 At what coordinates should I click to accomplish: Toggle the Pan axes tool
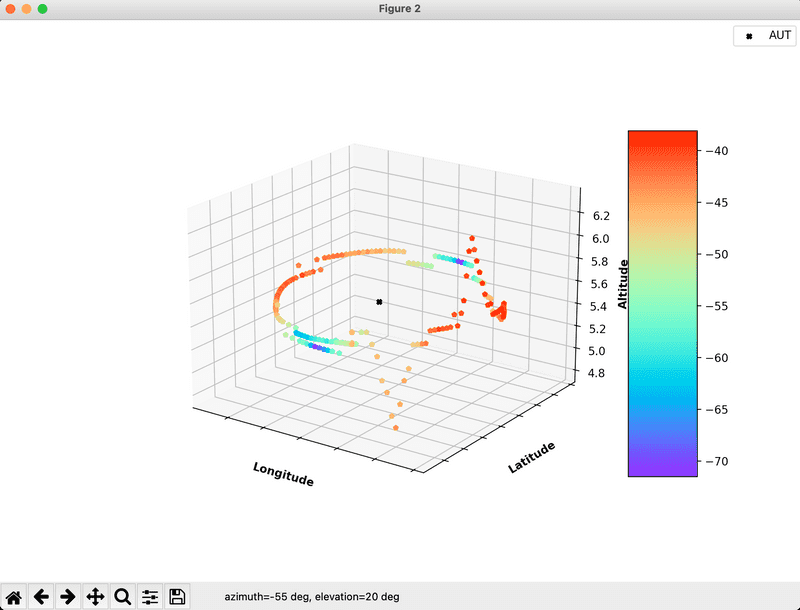[96, 596]
